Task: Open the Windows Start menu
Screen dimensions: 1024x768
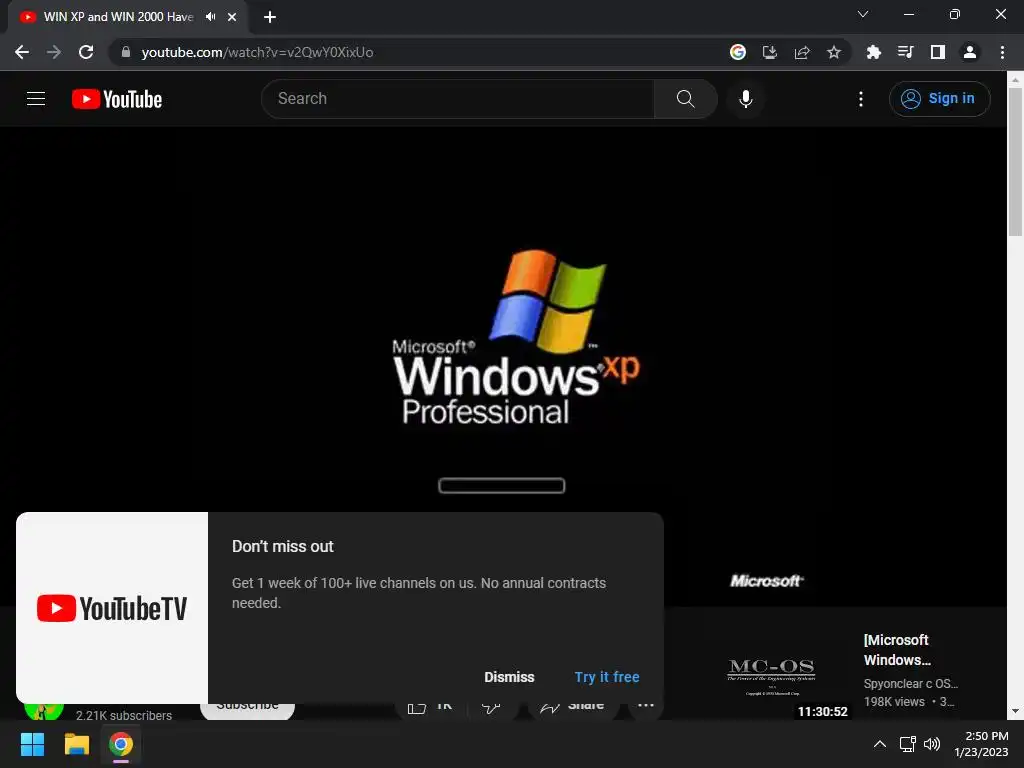Action: coord(32,744)
